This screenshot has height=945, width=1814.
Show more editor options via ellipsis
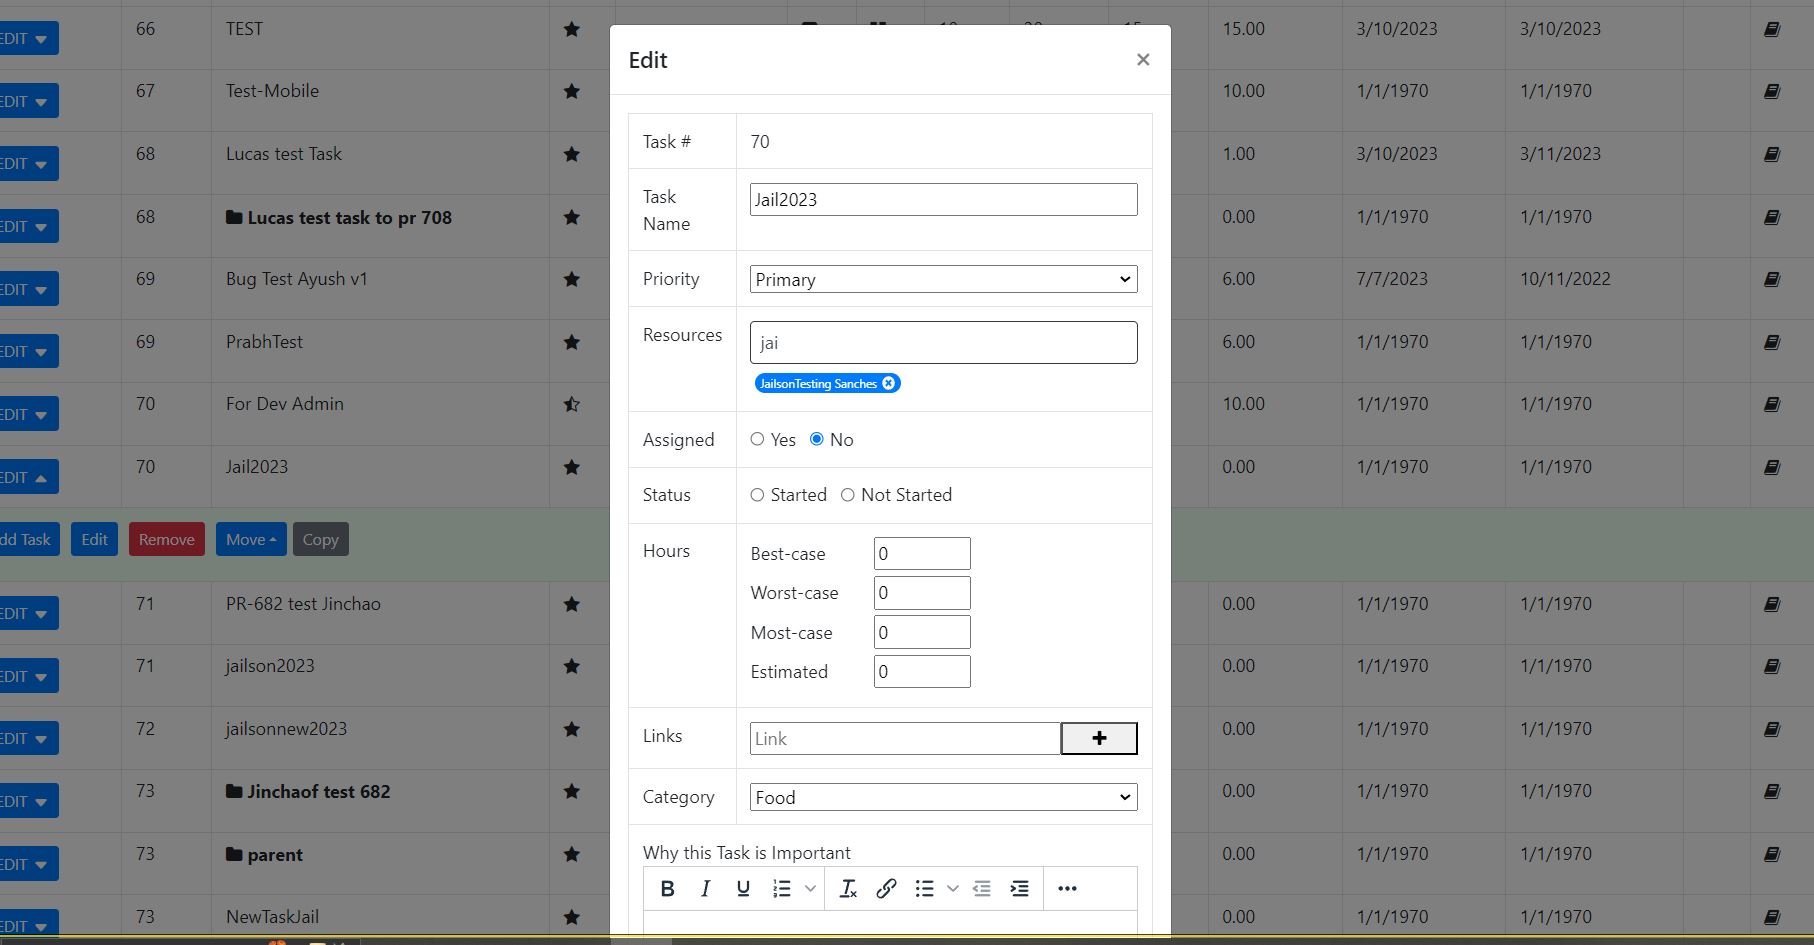tap(1067, 888)
